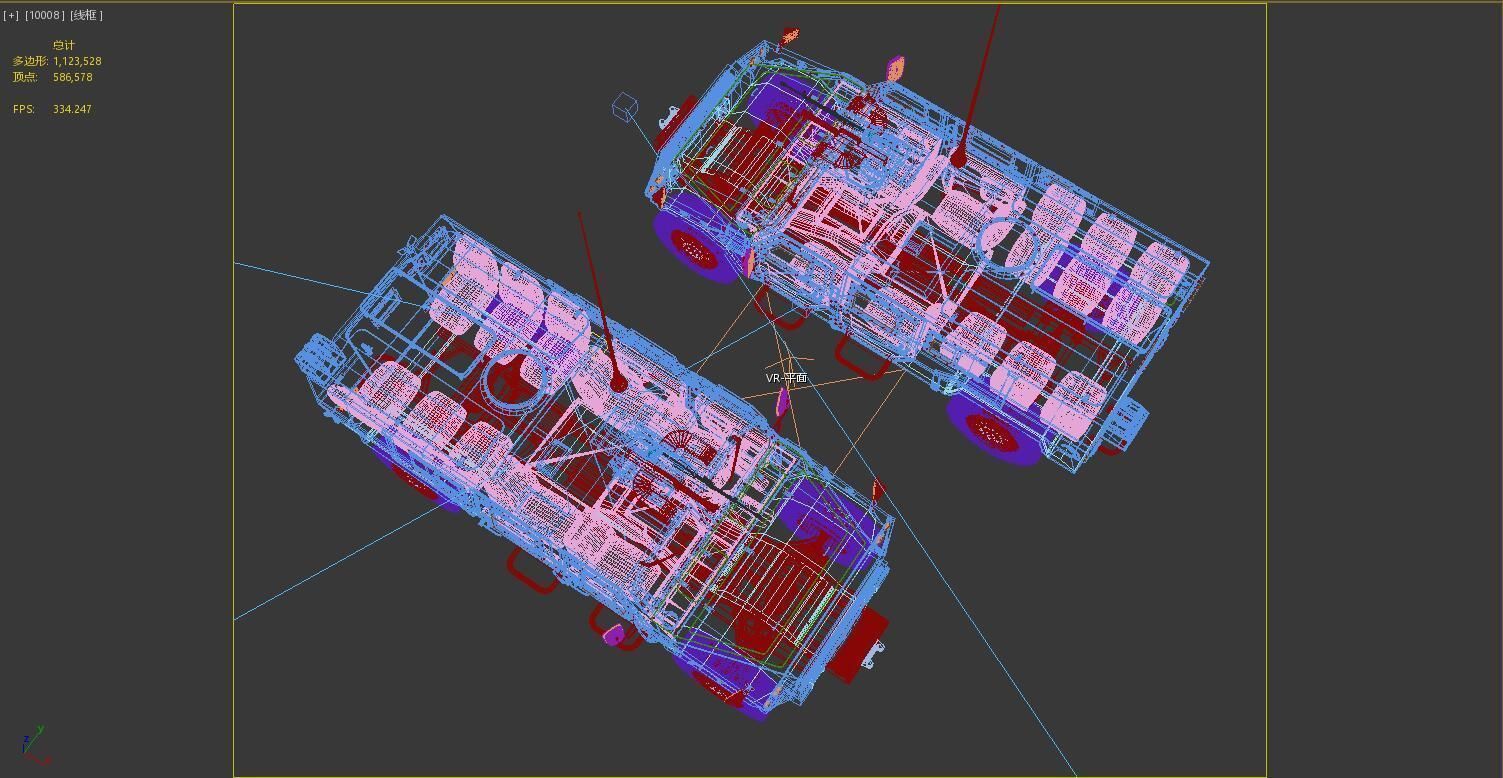
Task: Select the VR-平面 label in viewport
Action: pos(787,378)
